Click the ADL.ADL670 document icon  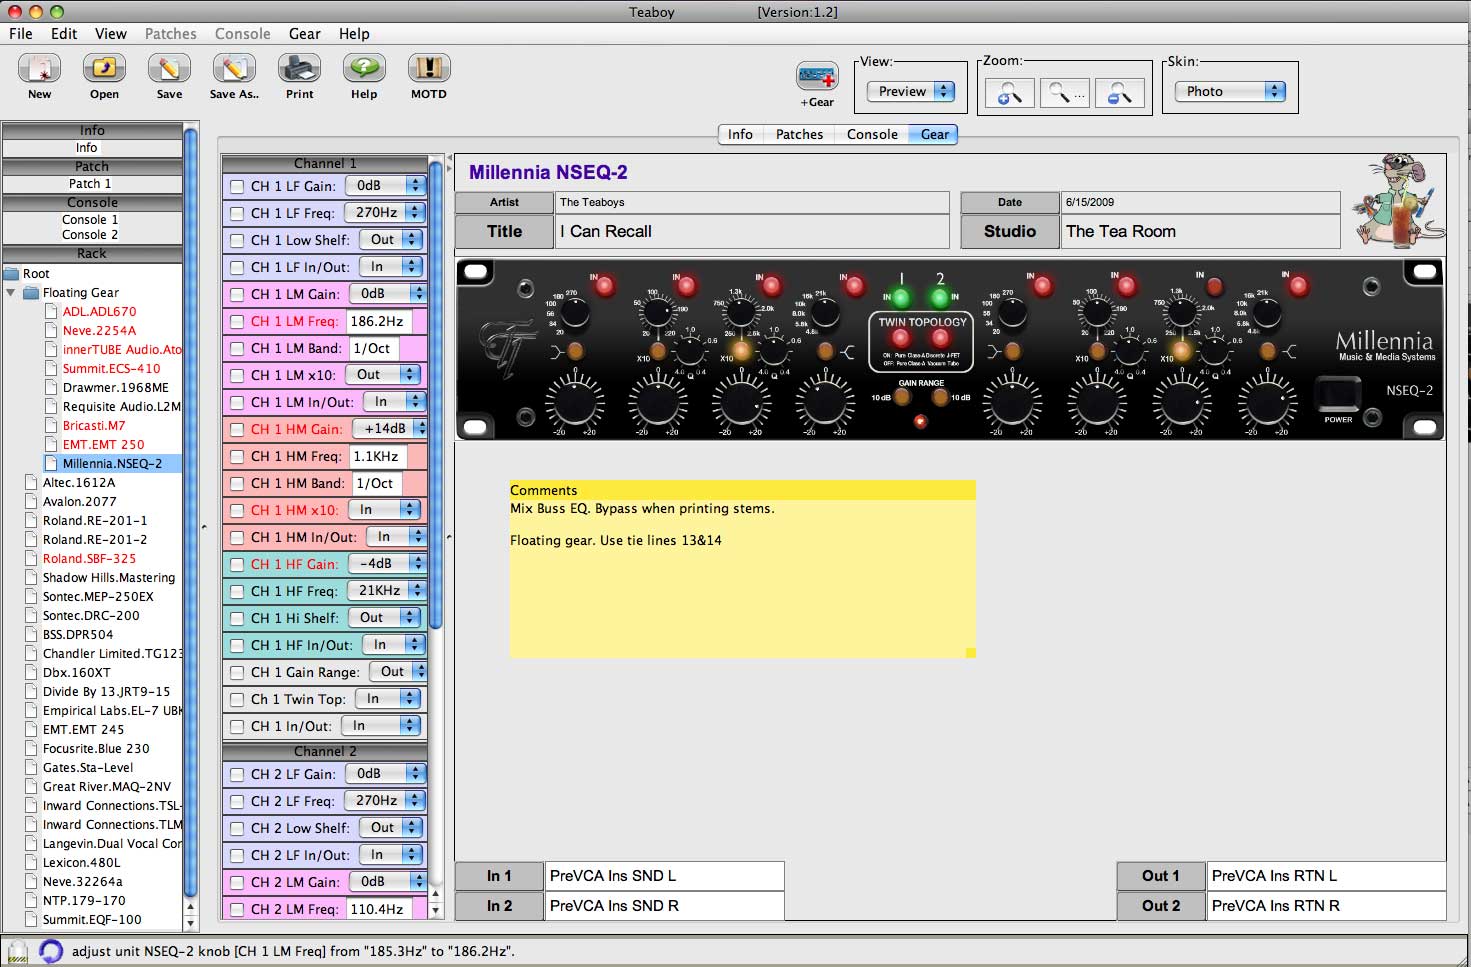pos(51,312)
